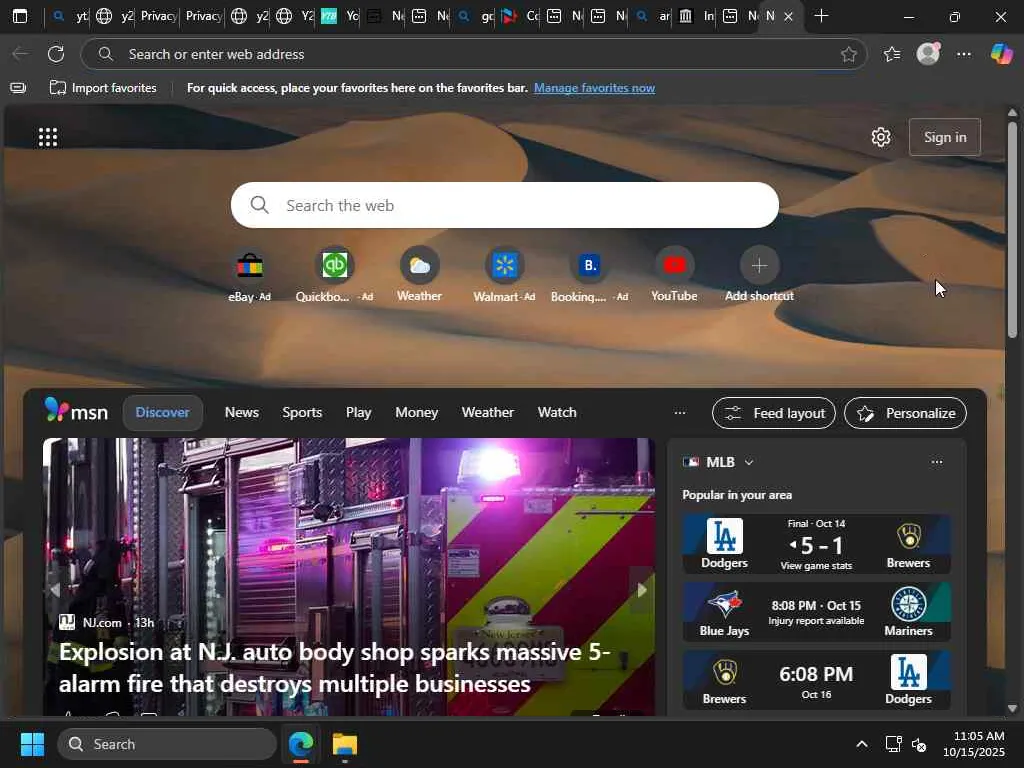Open the QuickBooks shortcut tile
Image resolution: width=1024 pixels, height=768 pixels.
(334, 274)
